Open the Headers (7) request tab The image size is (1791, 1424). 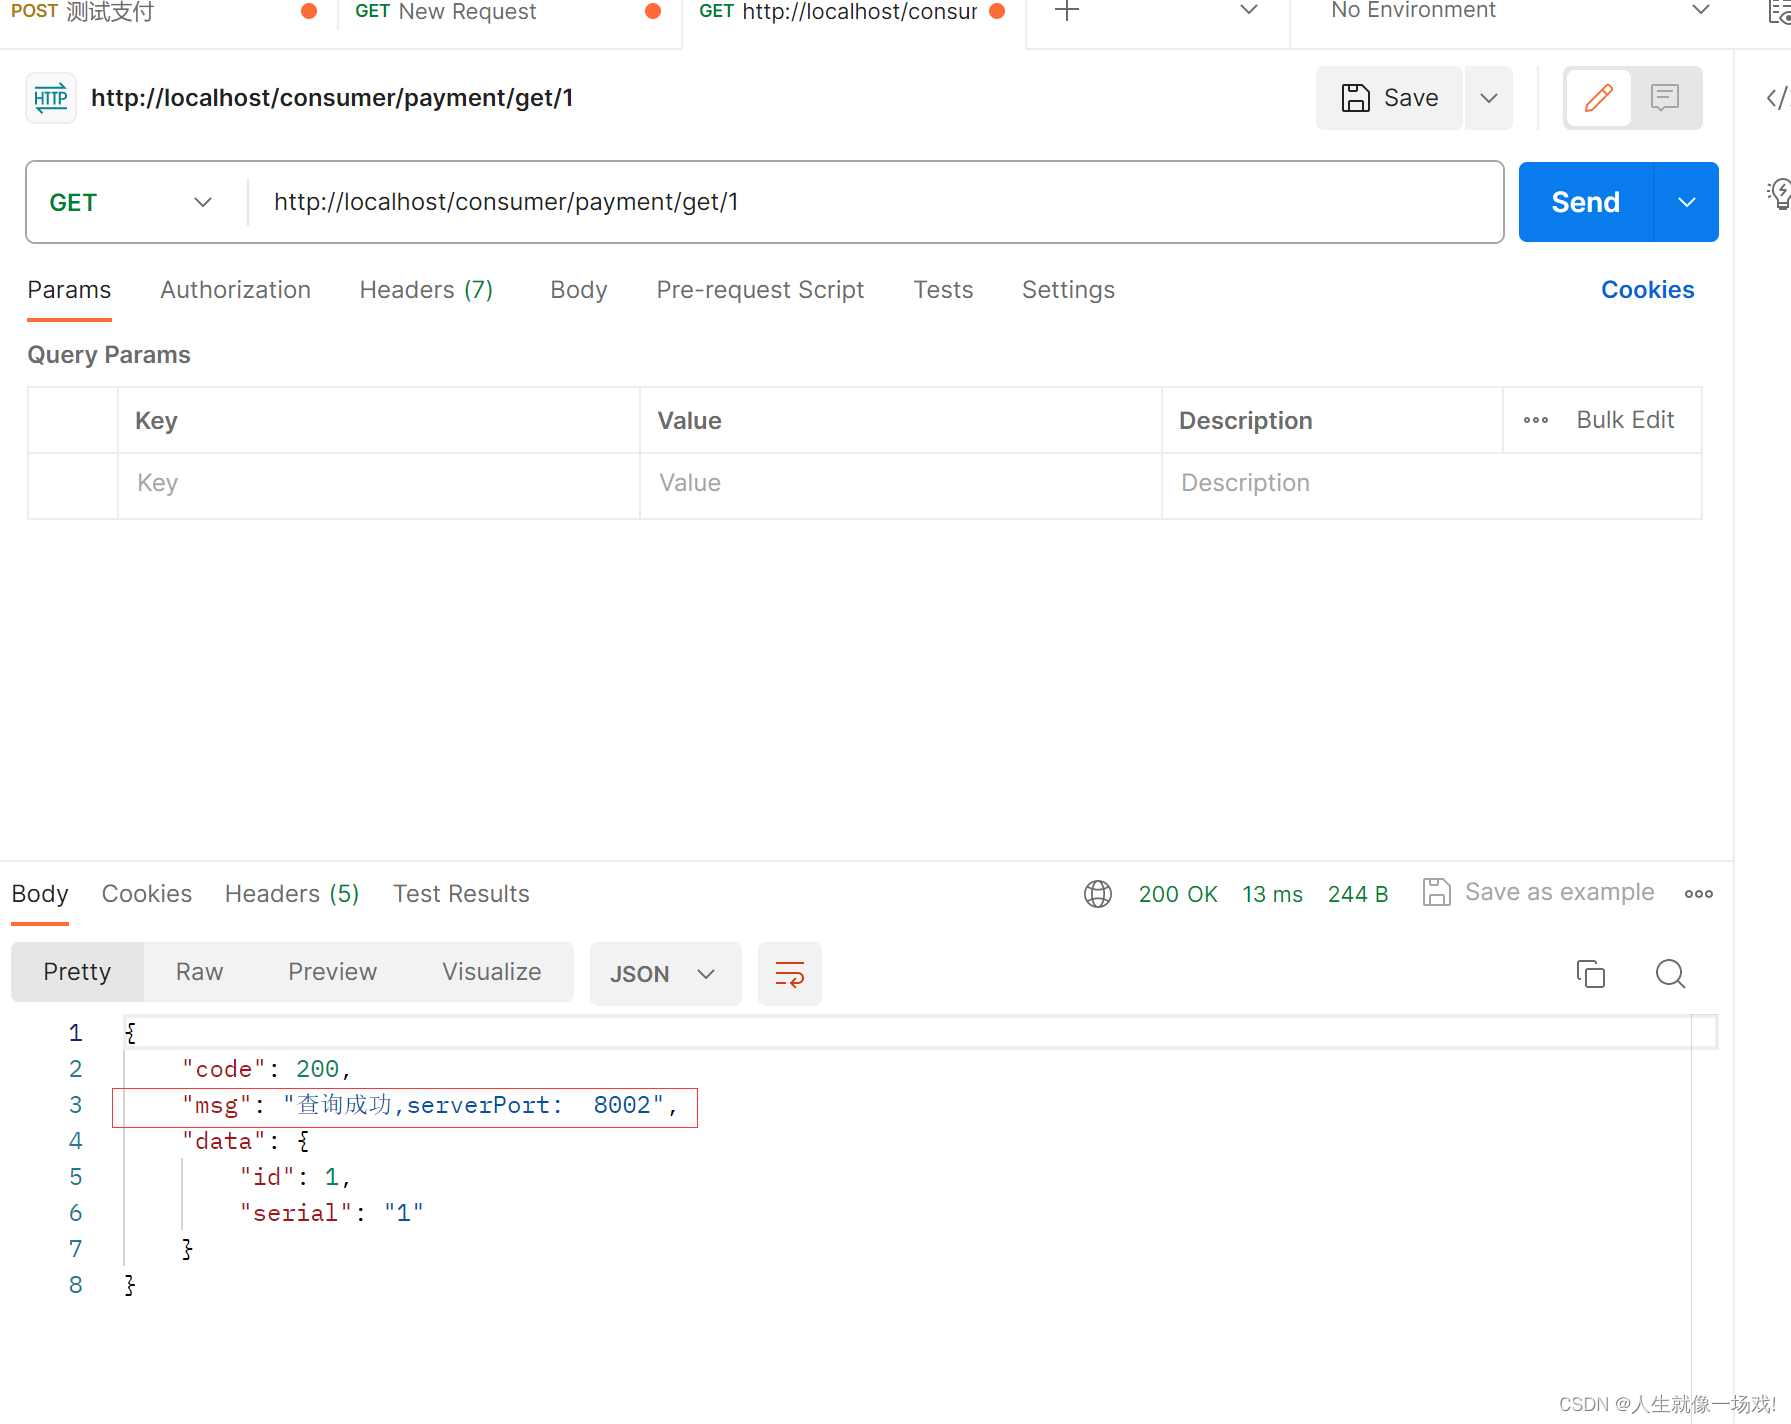click(x=426, y=290)
